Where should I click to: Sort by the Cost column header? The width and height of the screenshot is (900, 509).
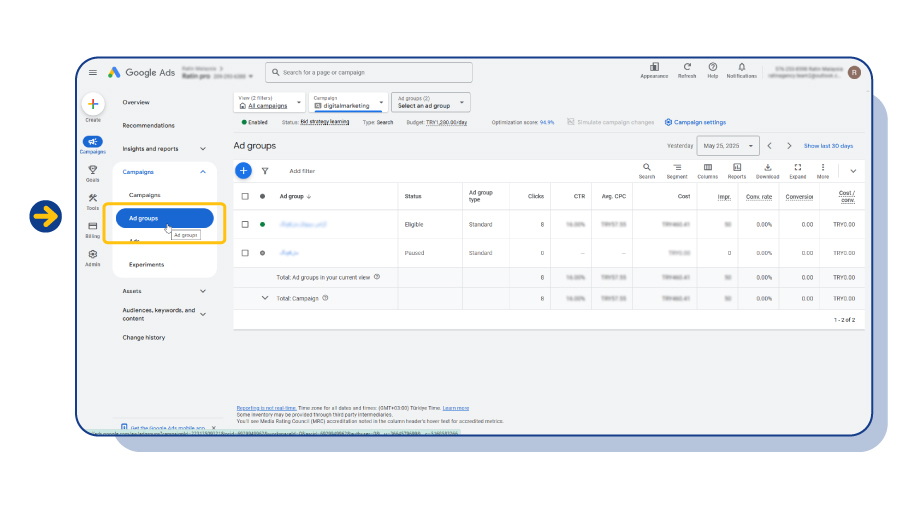point(684,196)
